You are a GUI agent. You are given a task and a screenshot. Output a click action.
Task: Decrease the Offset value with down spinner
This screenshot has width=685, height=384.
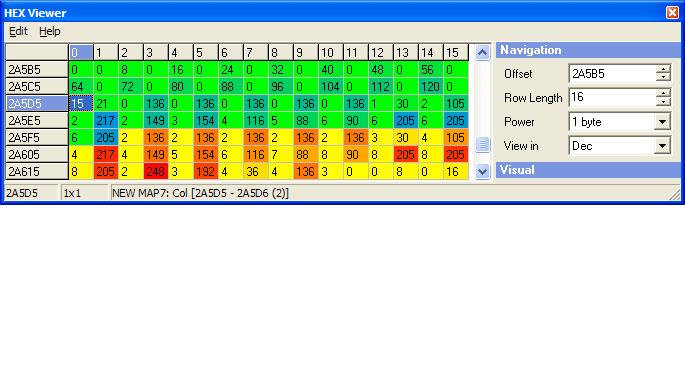663,78
